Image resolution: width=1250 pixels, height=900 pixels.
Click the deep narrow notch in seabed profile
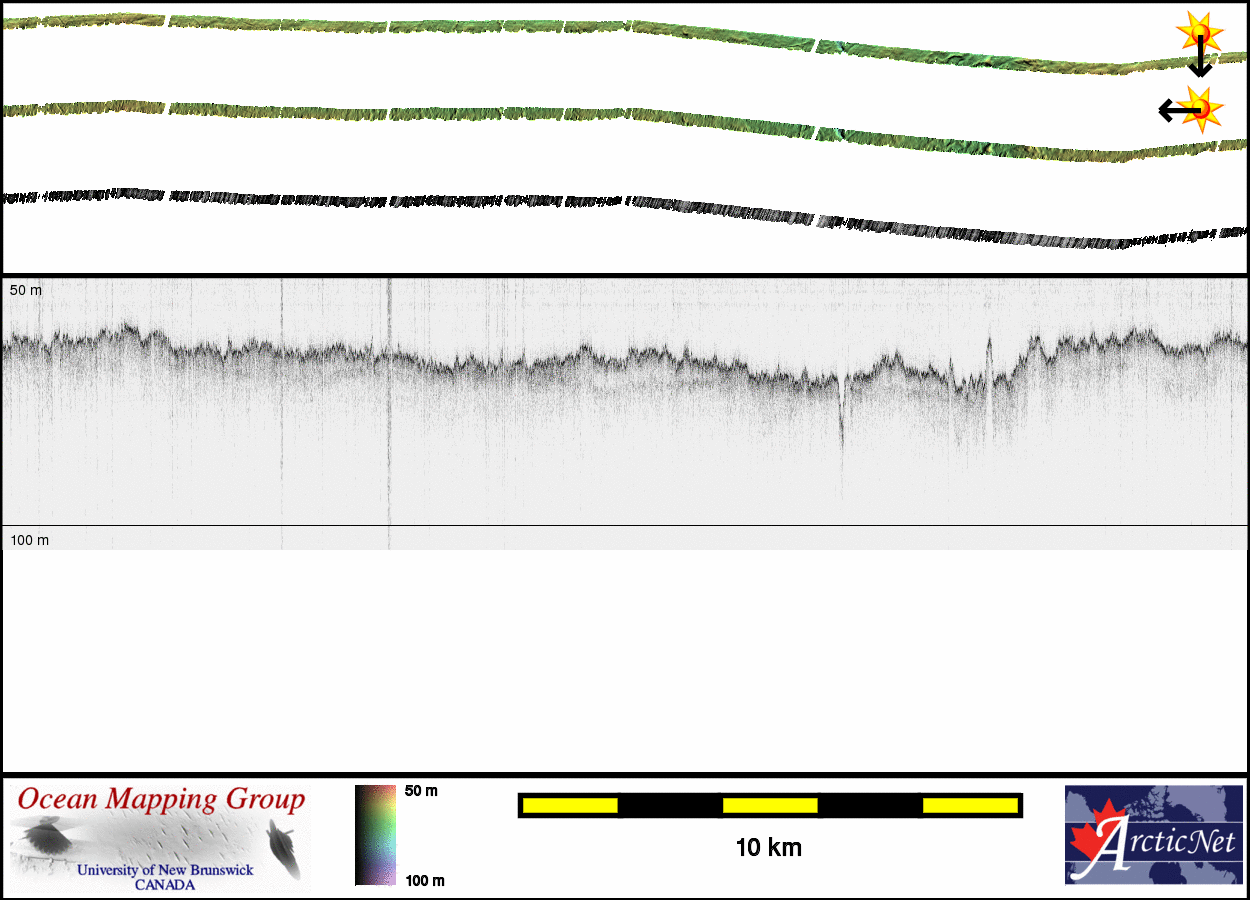point(841,410)
